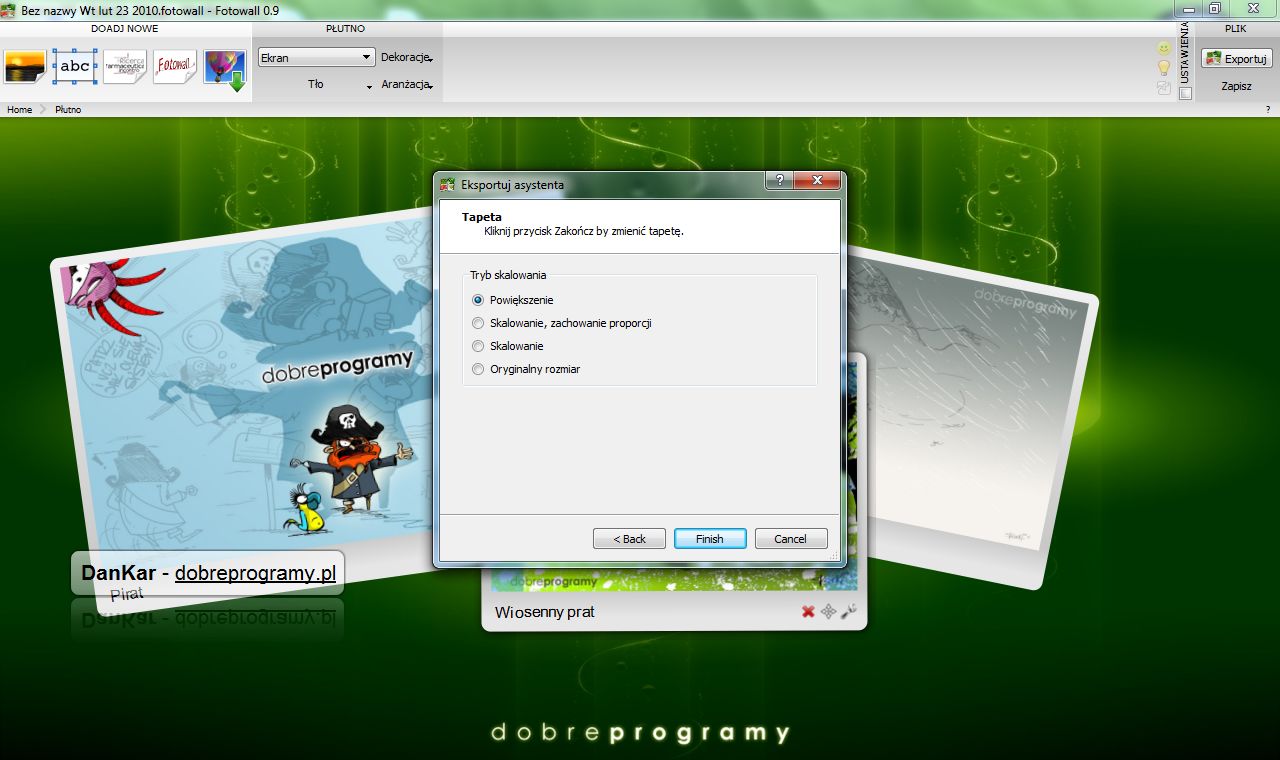Add new text with the abc icon

[75, 67]
